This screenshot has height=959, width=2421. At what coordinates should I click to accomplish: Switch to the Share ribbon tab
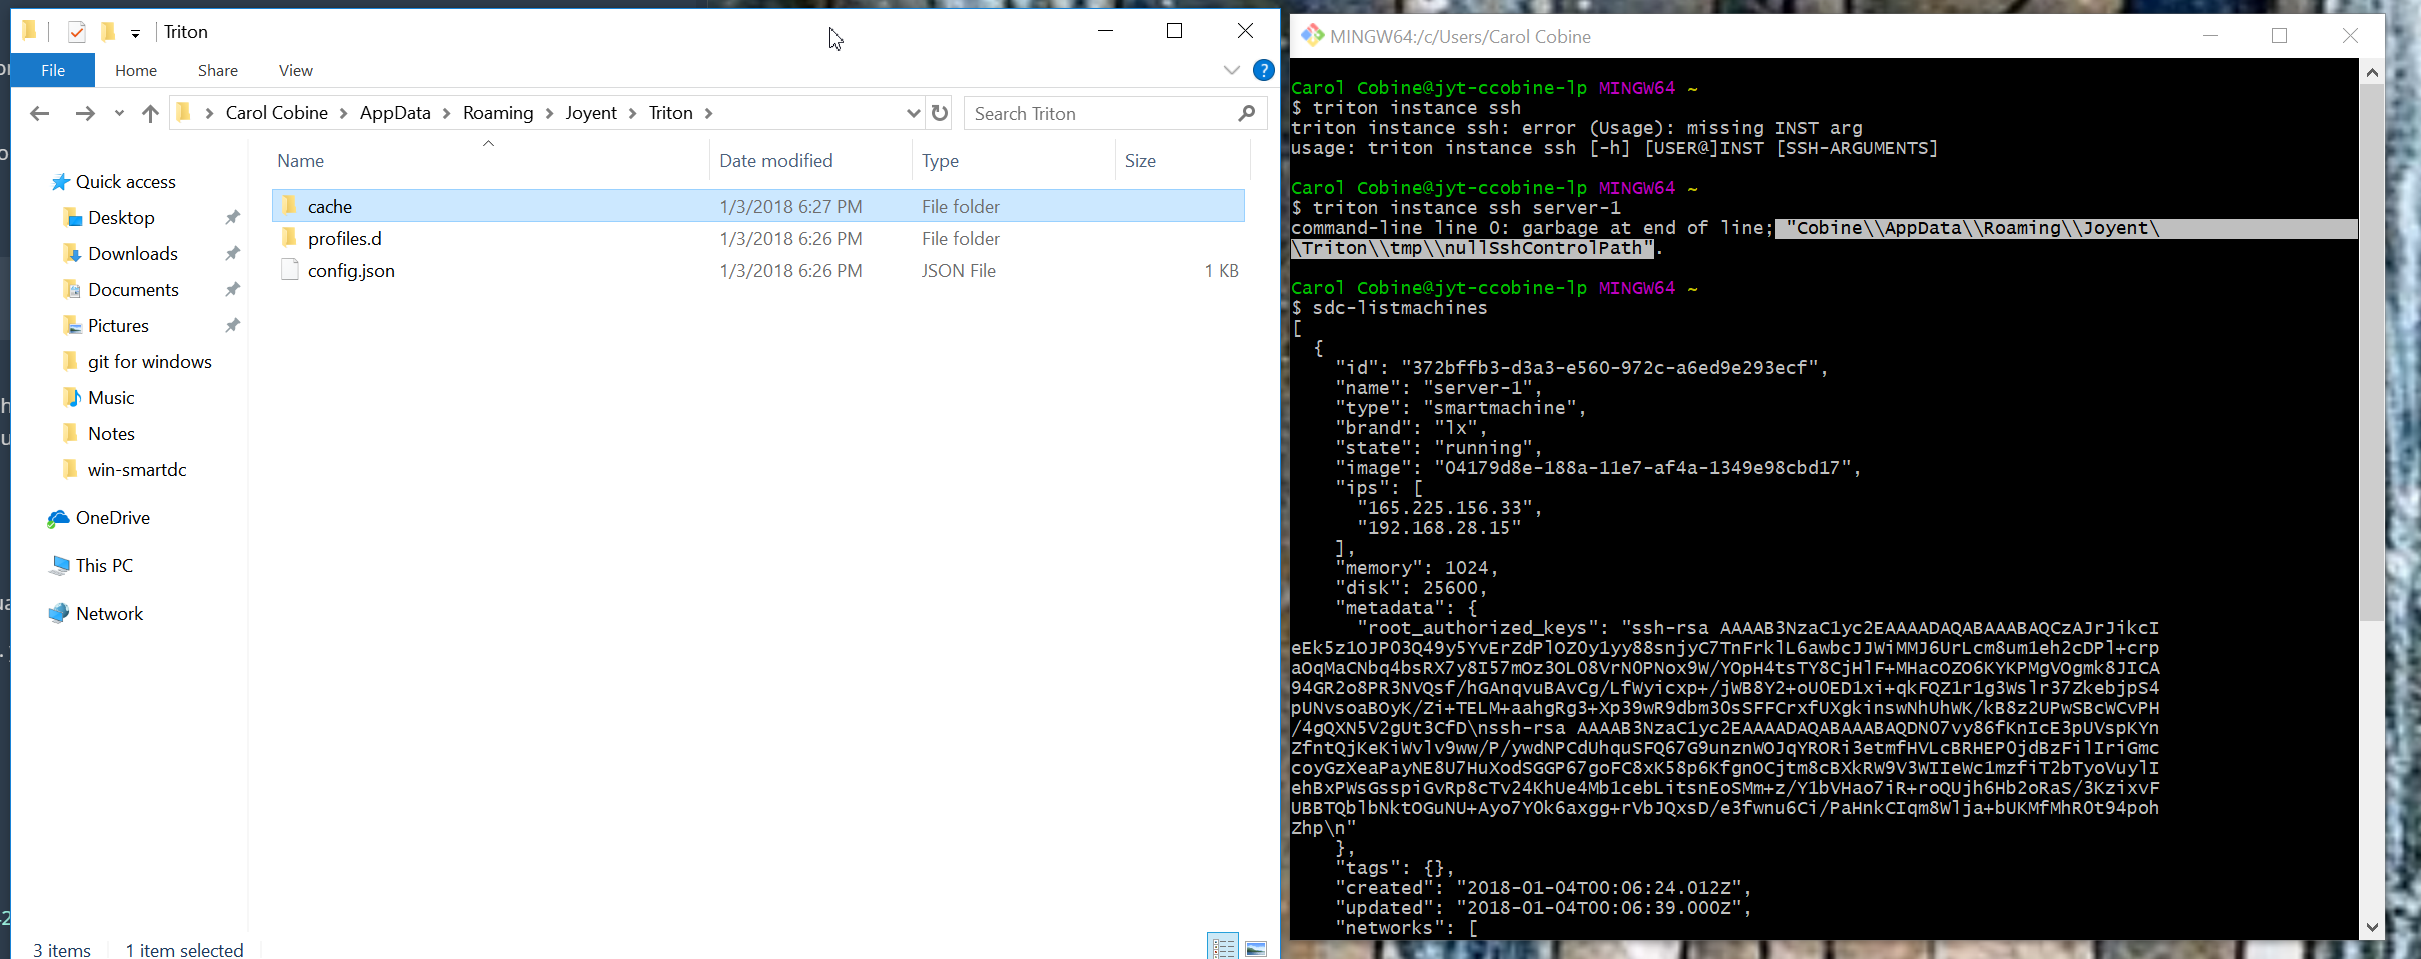point(218,70)
